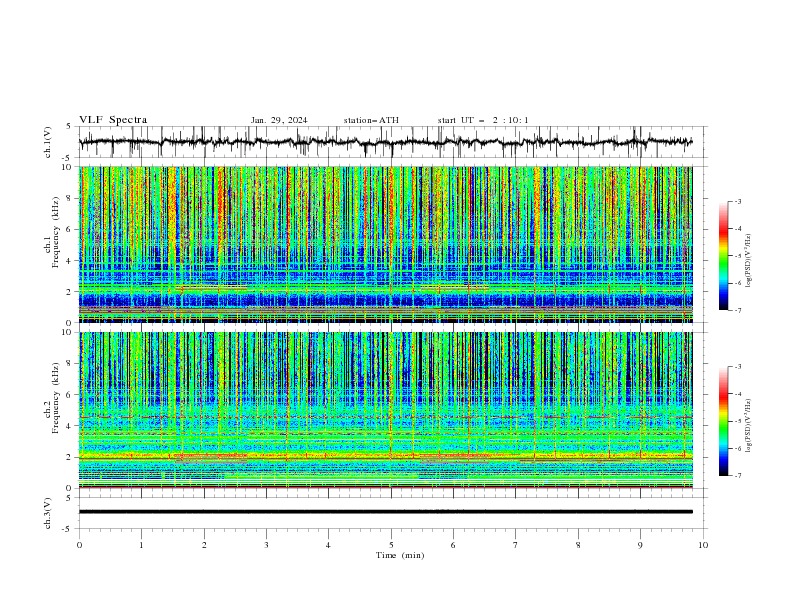Click the ch.3 flat waveform trace
The width and height of the screenshot is (792, 612).
coord(386,512)
